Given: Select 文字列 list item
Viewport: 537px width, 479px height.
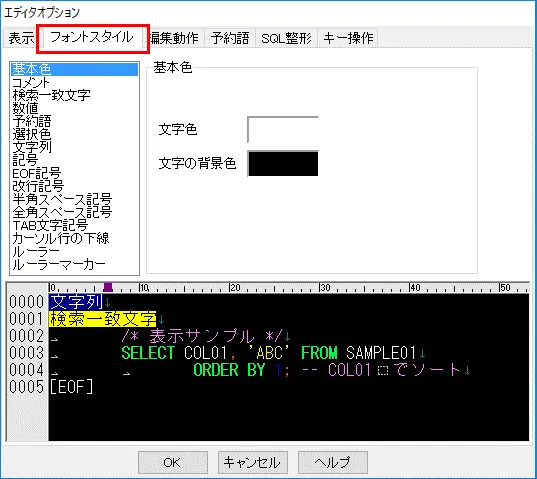Looking at the screenshot, I should point(75,147).
